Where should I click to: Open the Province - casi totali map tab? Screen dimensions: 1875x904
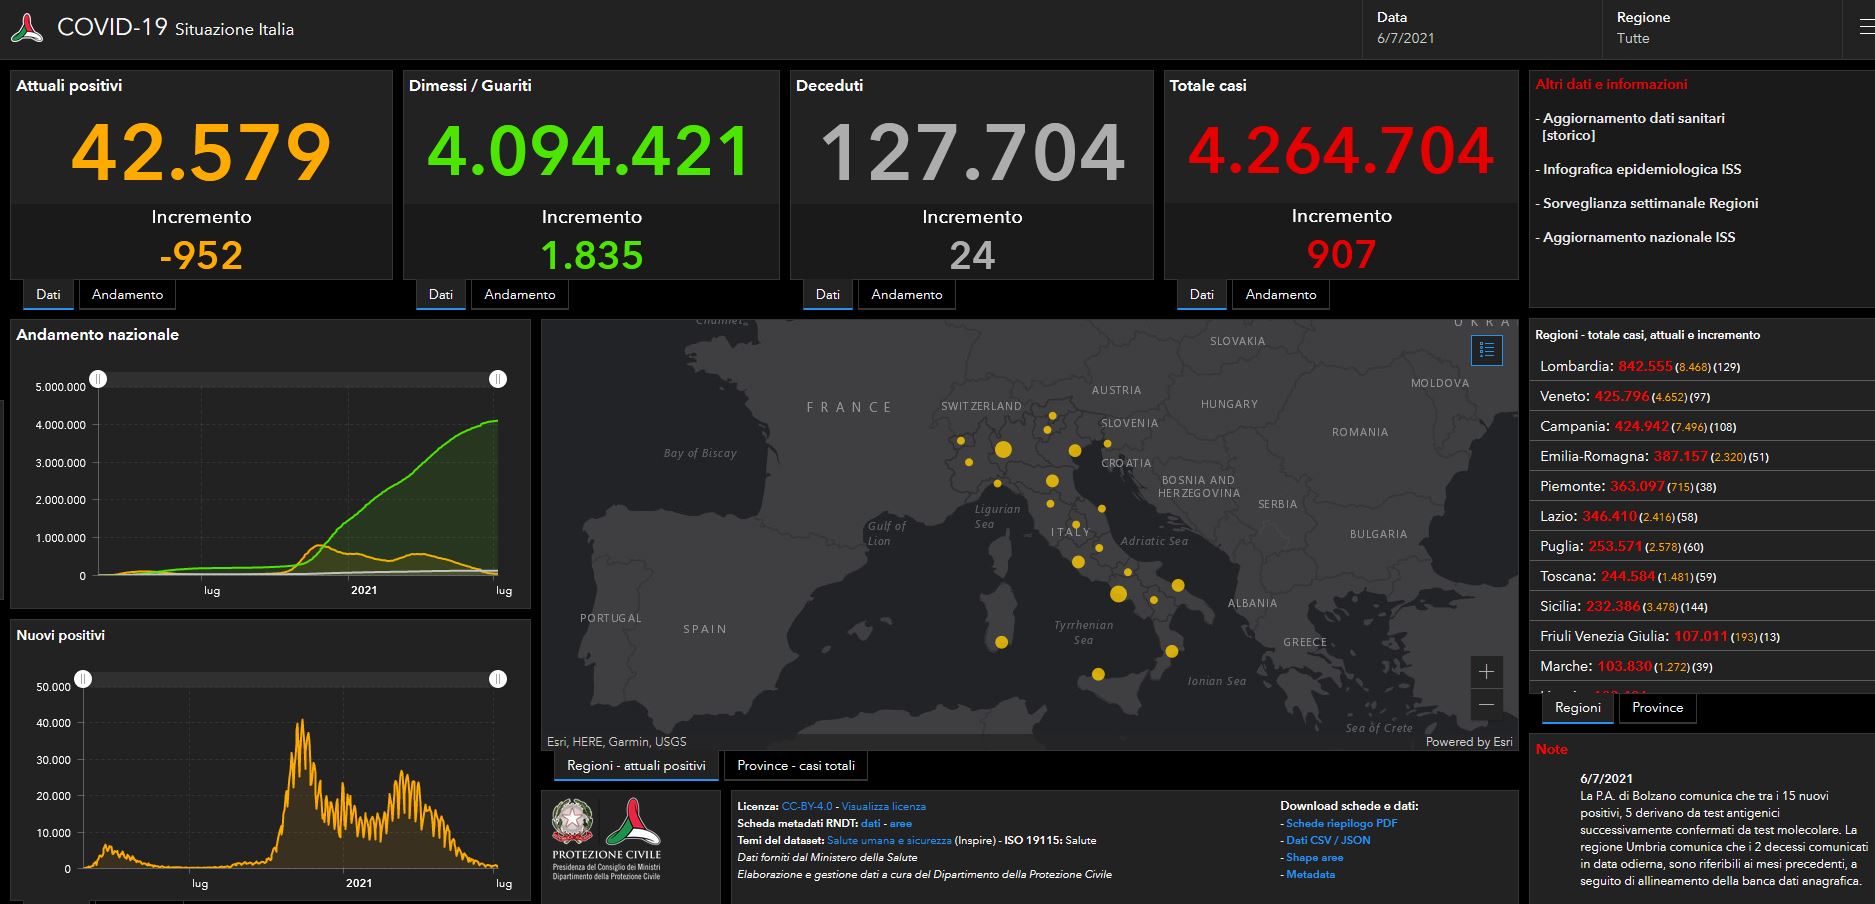[796, 766]
